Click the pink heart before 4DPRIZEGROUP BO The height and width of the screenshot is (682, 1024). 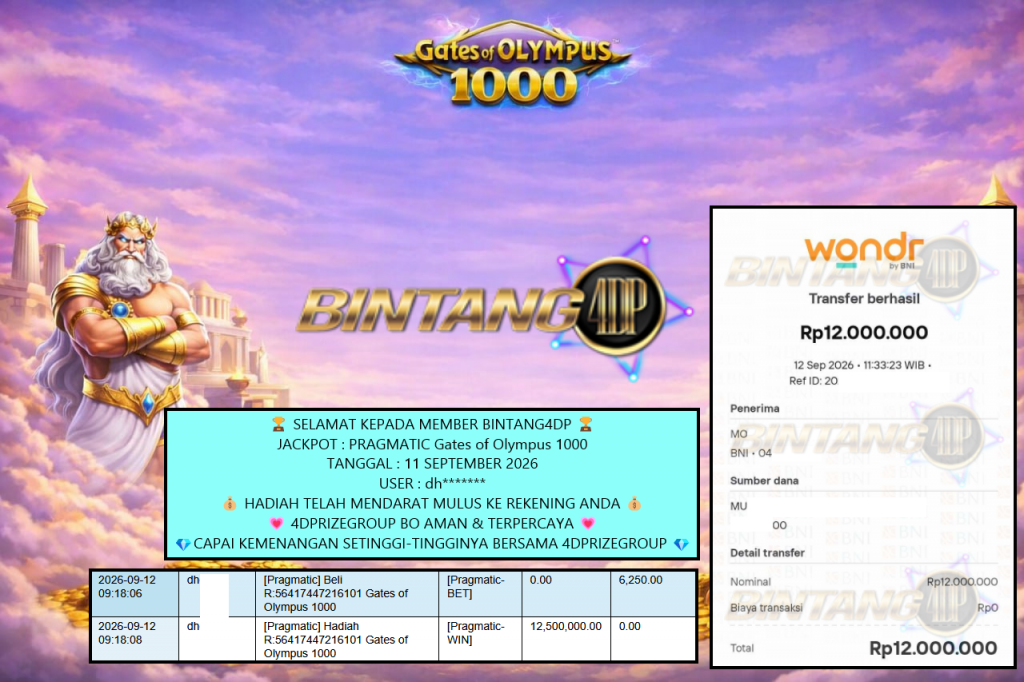pos(277,524)
